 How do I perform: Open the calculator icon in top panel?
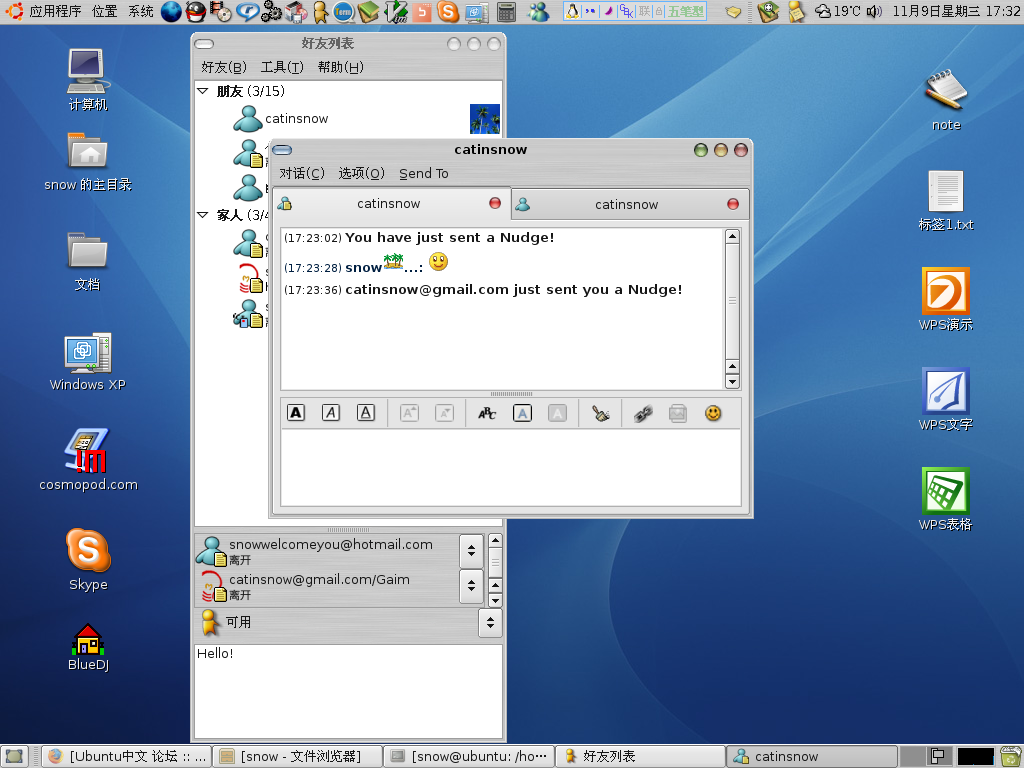pyautogui.click(x=506, y=11)
